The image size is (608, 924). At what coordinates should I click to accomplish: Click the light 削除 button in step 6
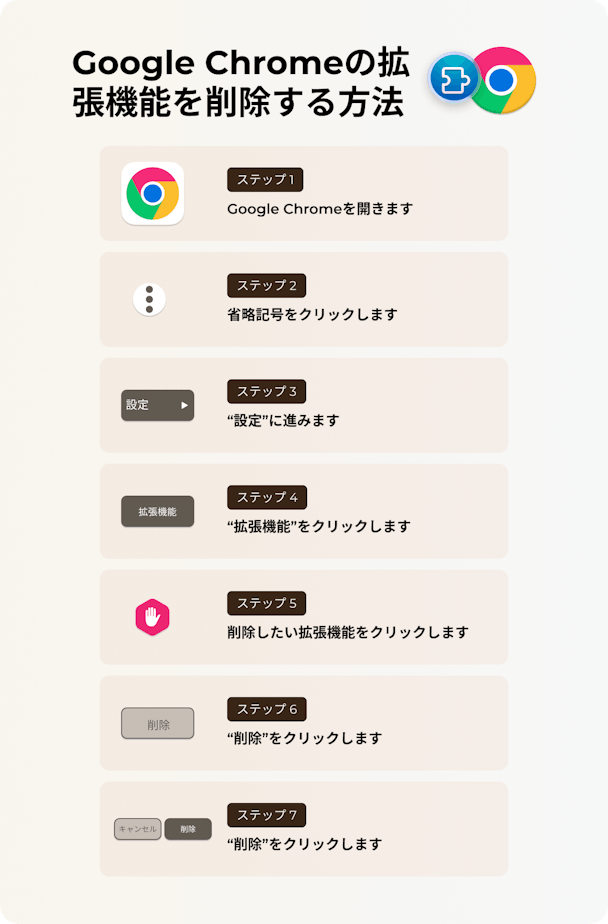(157, 724)
